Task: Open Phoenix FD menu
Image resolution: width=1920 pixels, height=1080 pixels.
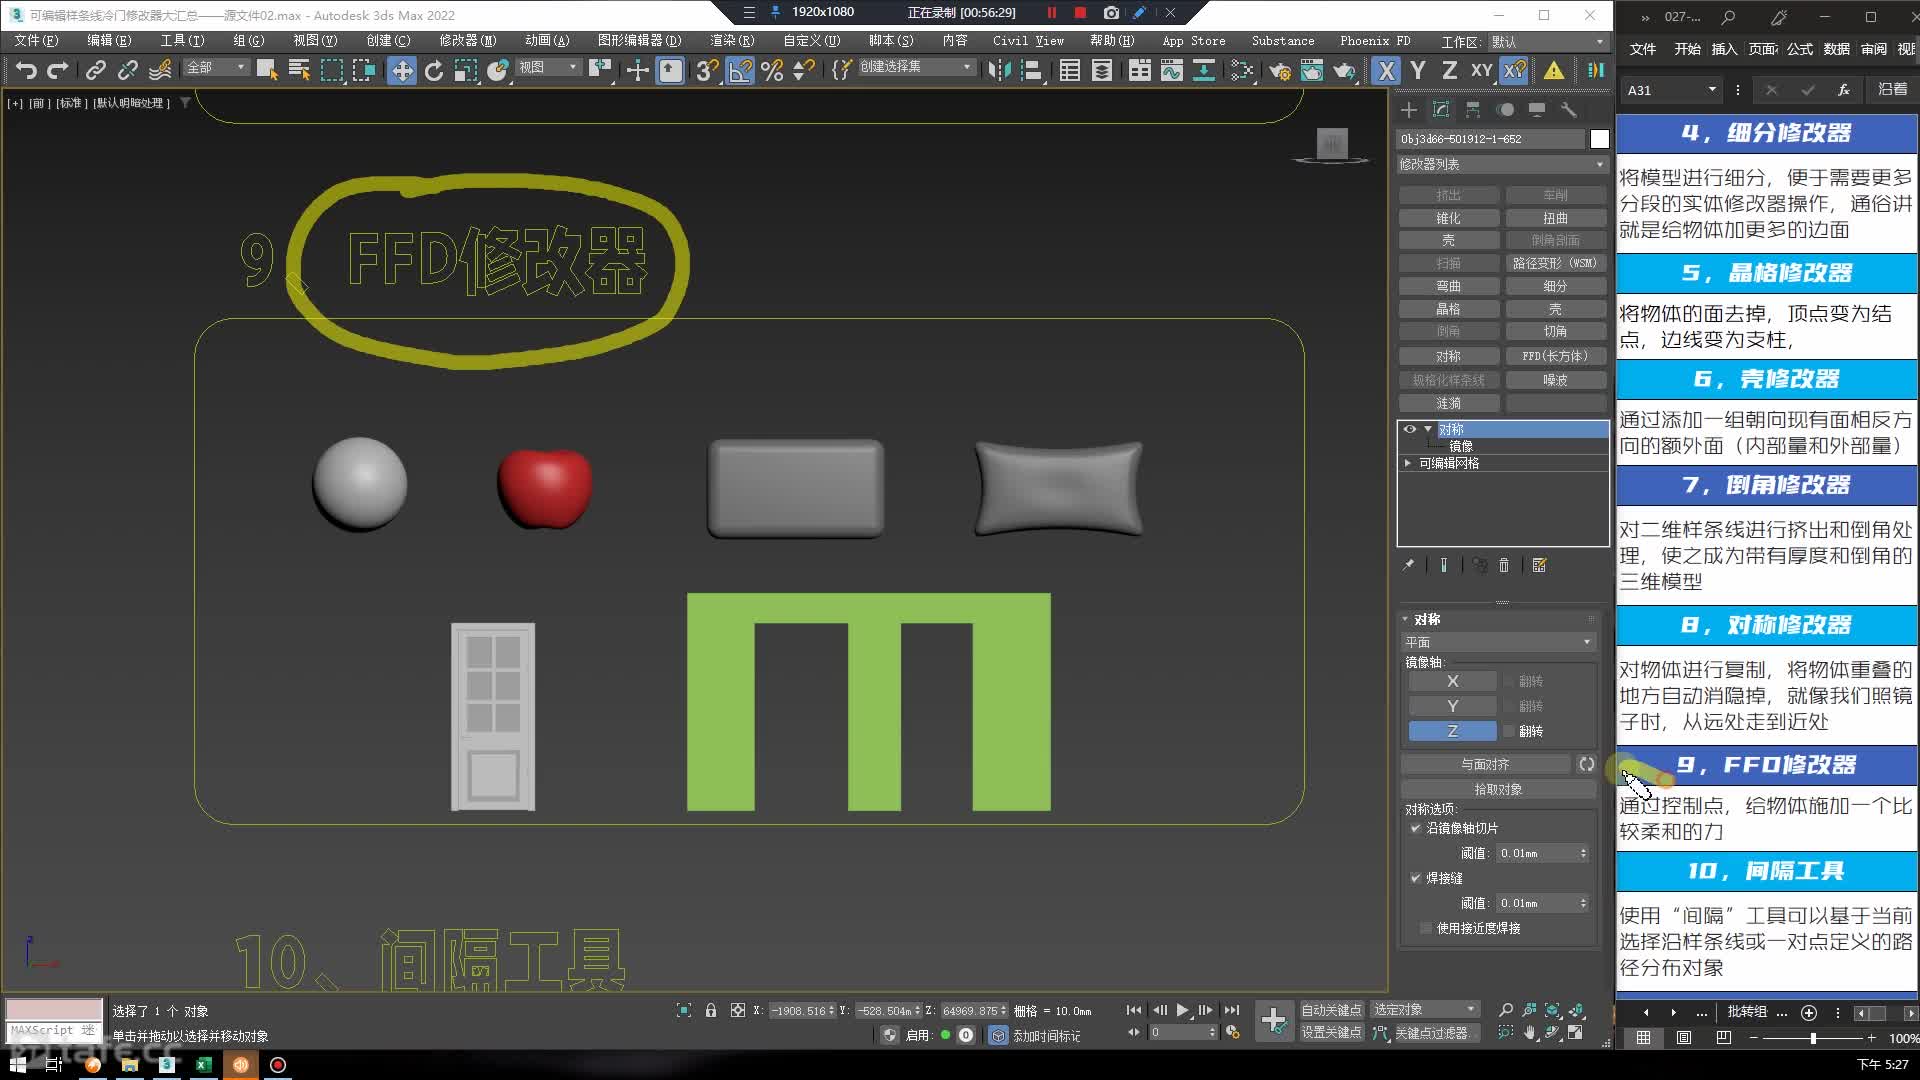Action: click(1375, 41)
